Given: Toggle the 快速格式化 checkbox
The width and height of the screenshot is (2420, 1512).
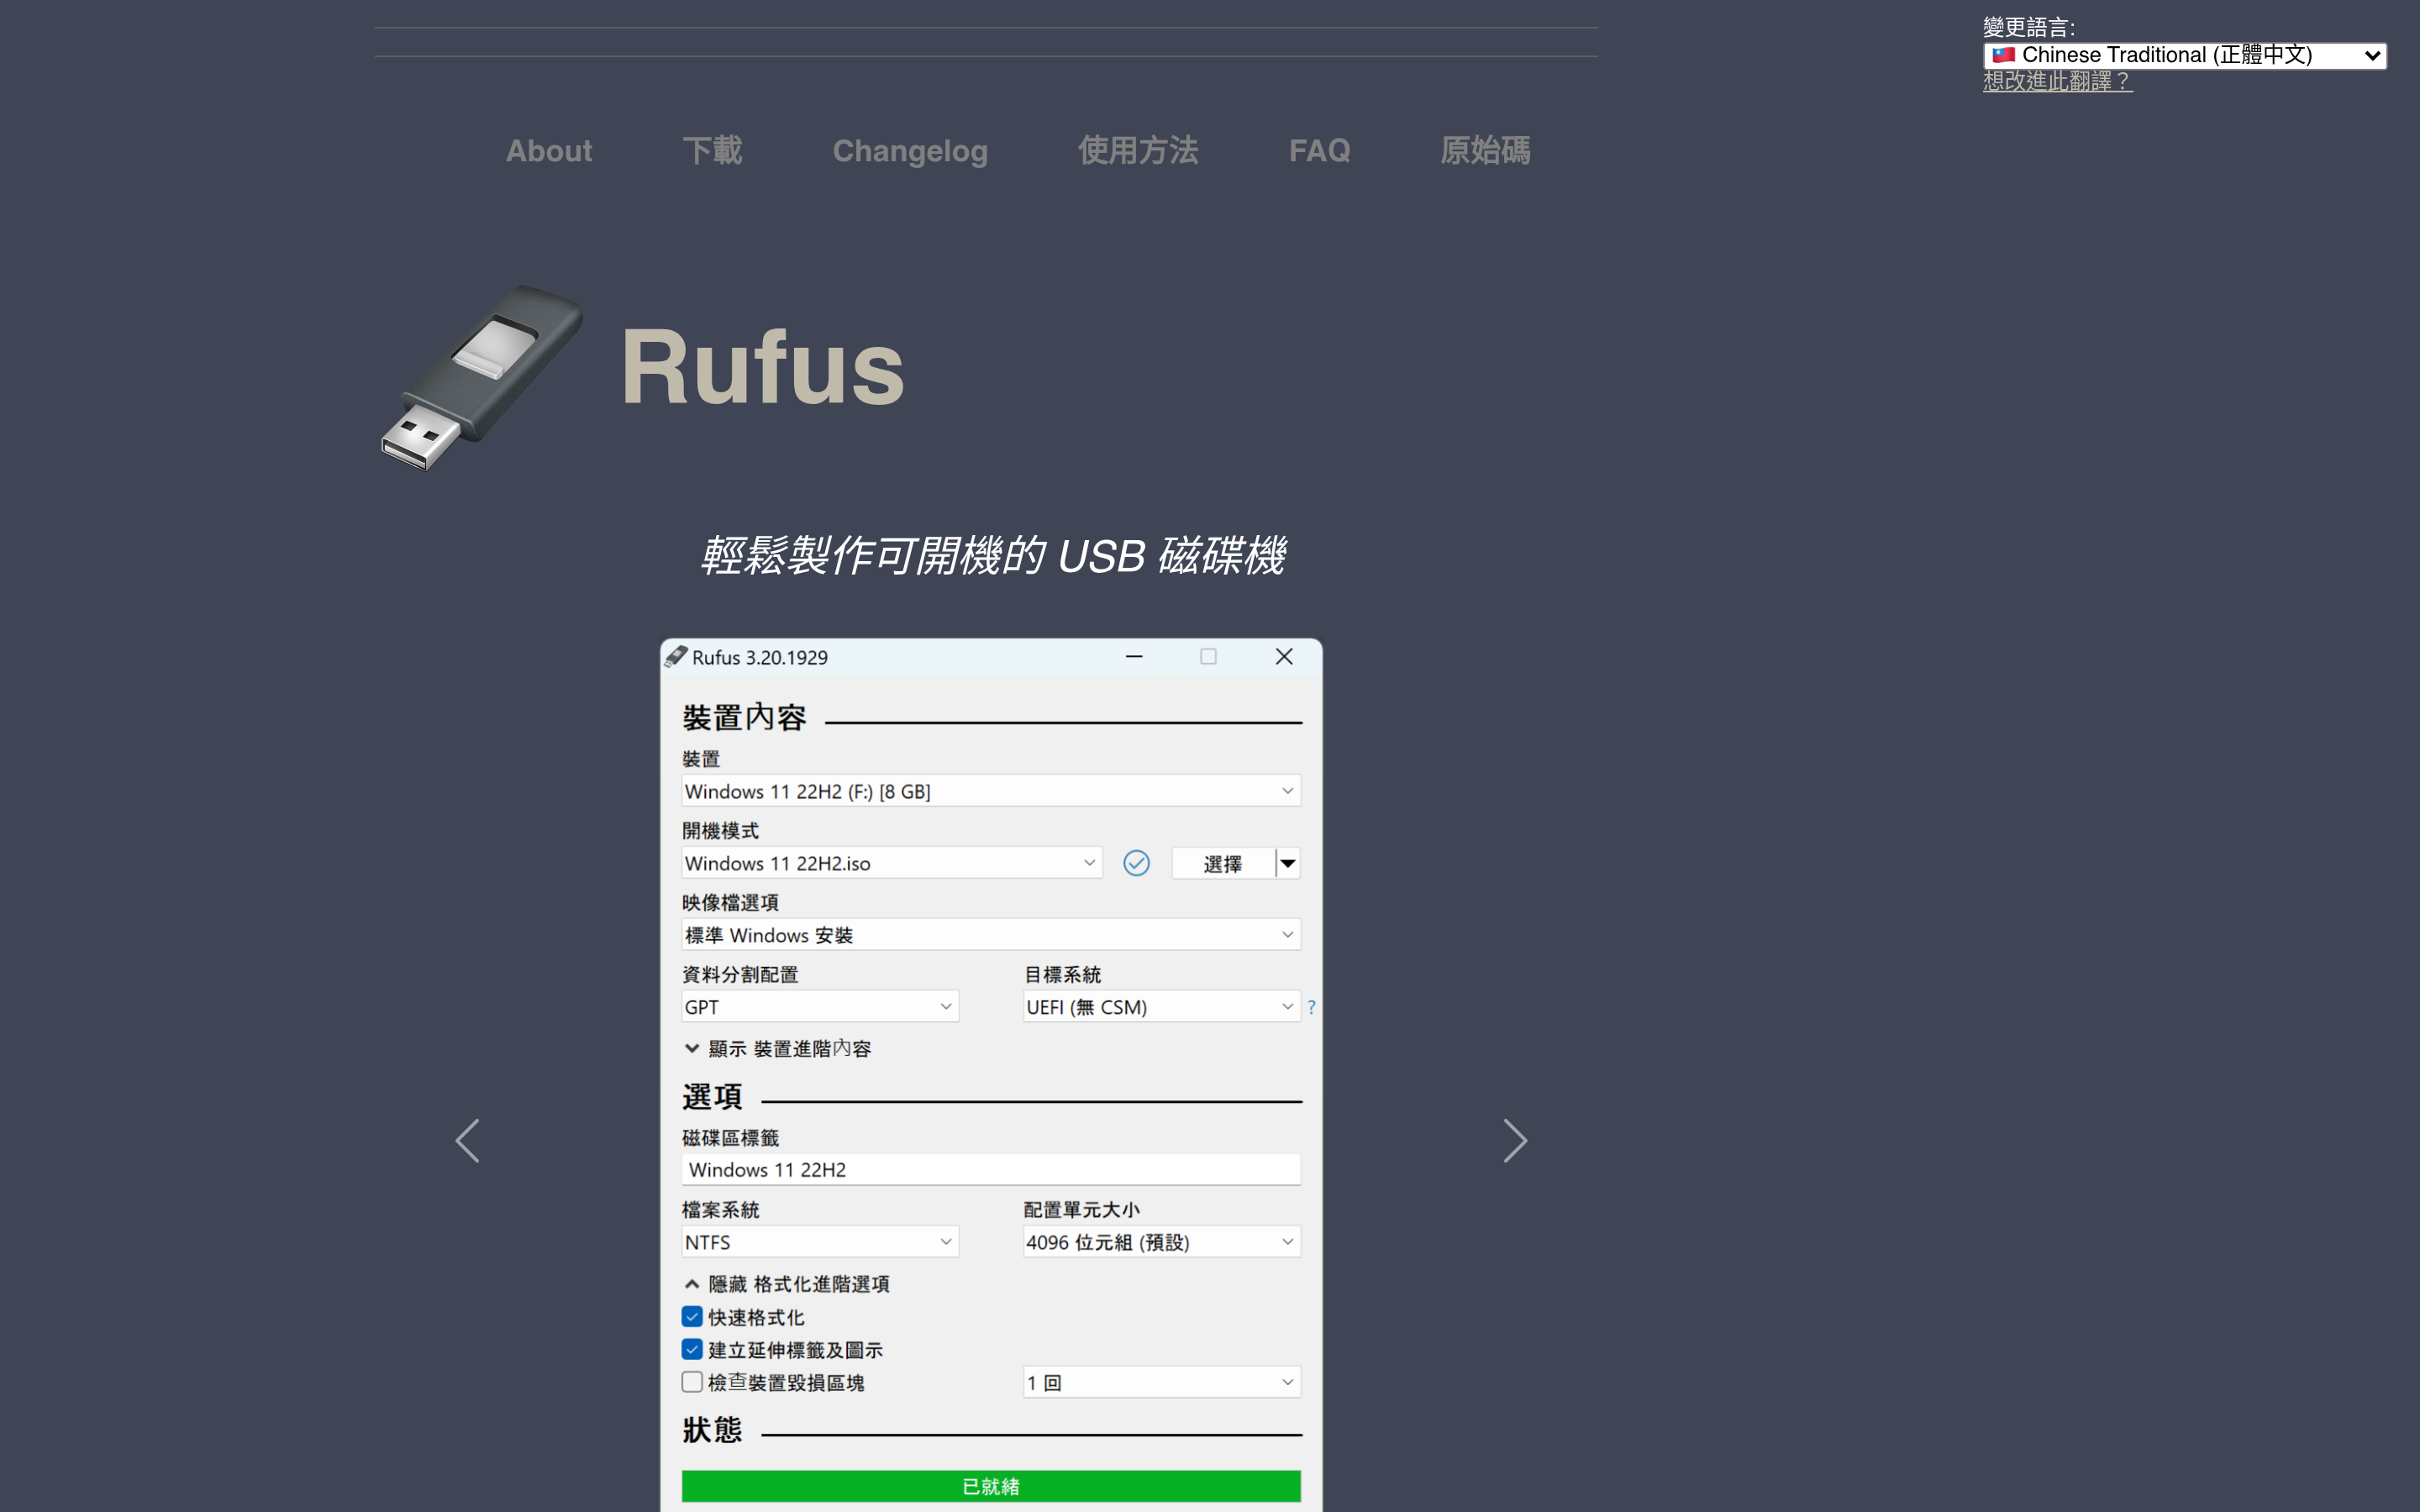Looking at the screenshot, I should (692, 1317).
